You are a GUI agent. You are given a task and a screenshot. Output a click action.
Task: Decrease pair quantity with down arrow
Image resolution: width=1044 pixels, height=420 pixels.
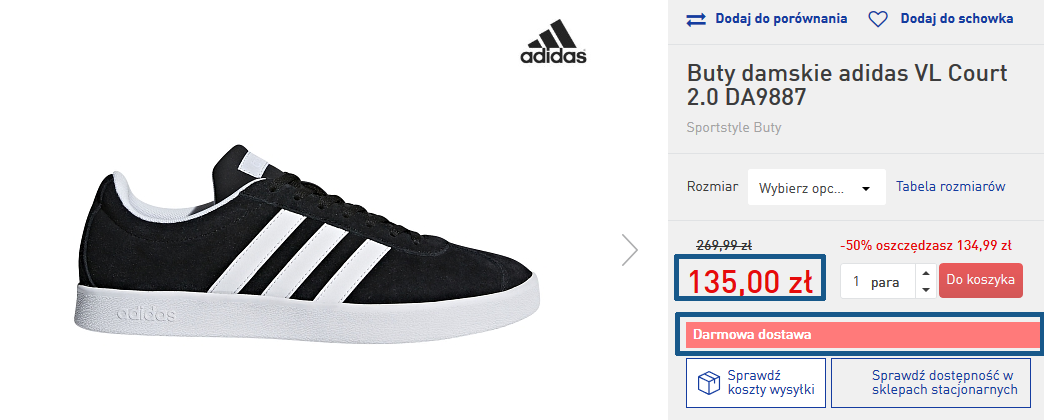pyautogui.click(x=925, y=290)
